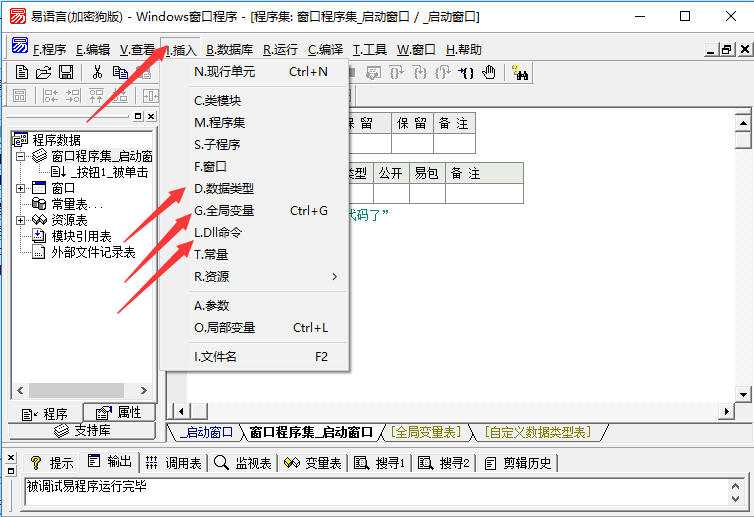Image resolution: width=754 pixels, height=517 pixels.
Task: Restore the inner document window
Action: [727, 49]
